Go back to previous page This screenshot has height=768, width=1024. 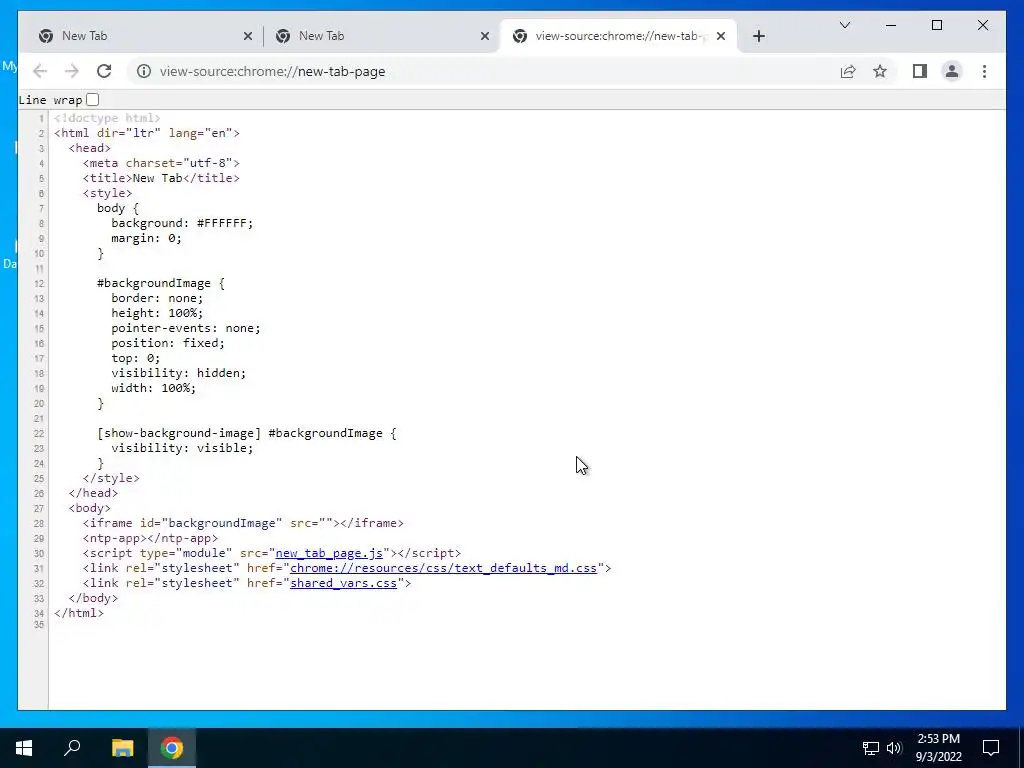click(40, 71)
